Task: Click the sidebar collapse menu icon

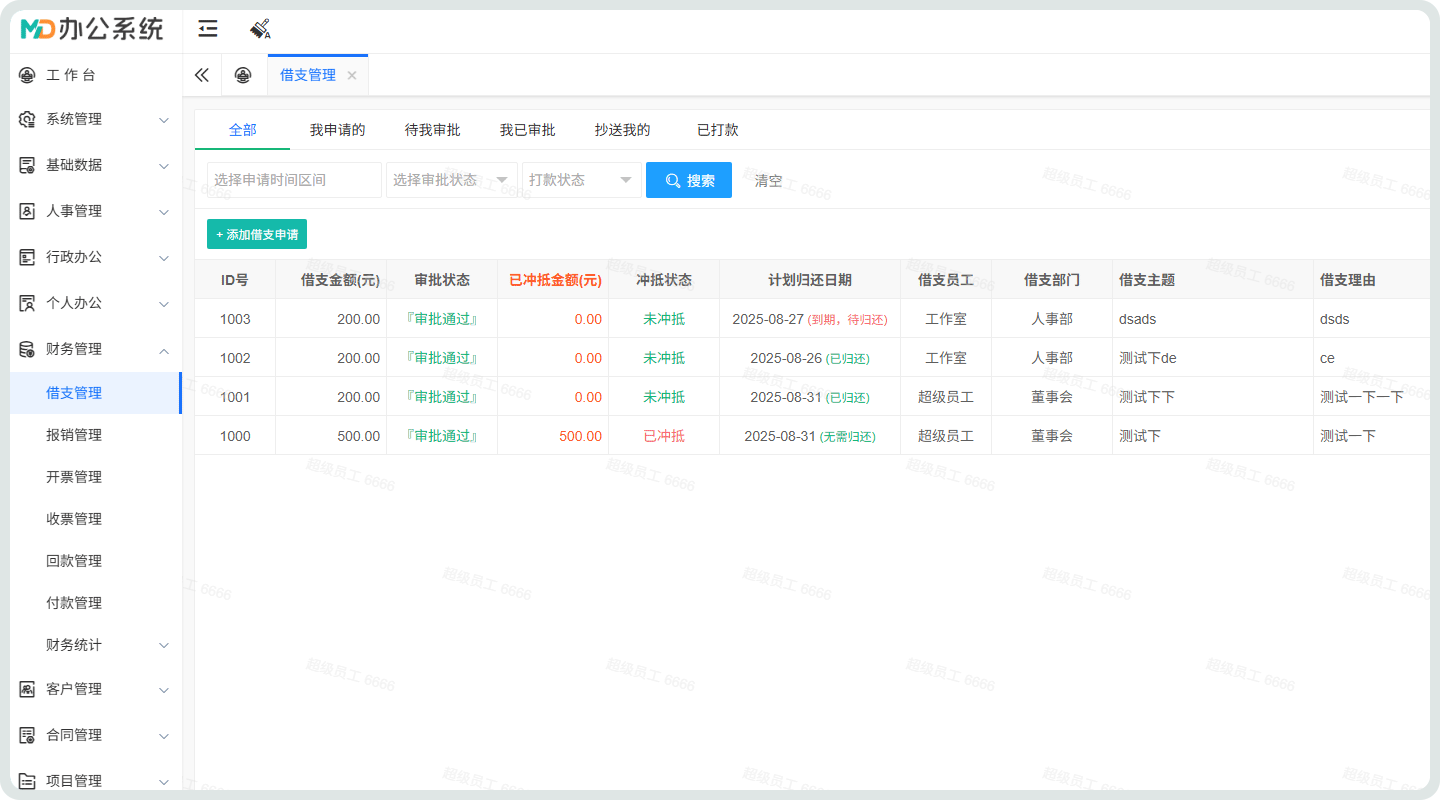Action: (x=208, y=29)
